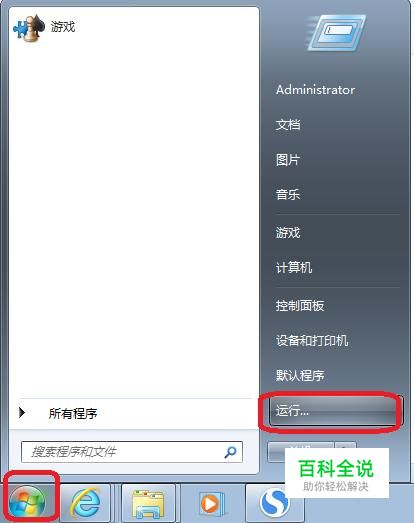The width and height of the screenshot is (414, 523).
Task: Click the magnifier search icon in the search box
Action: (231, 452)
